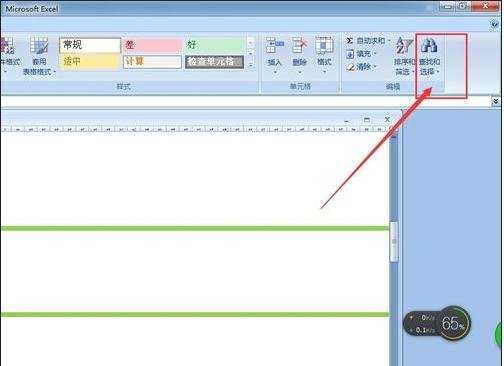The width and height of the screenshot is (504, 366).
Task: Click the Format cells icon
Action: (x=324, y=46)
